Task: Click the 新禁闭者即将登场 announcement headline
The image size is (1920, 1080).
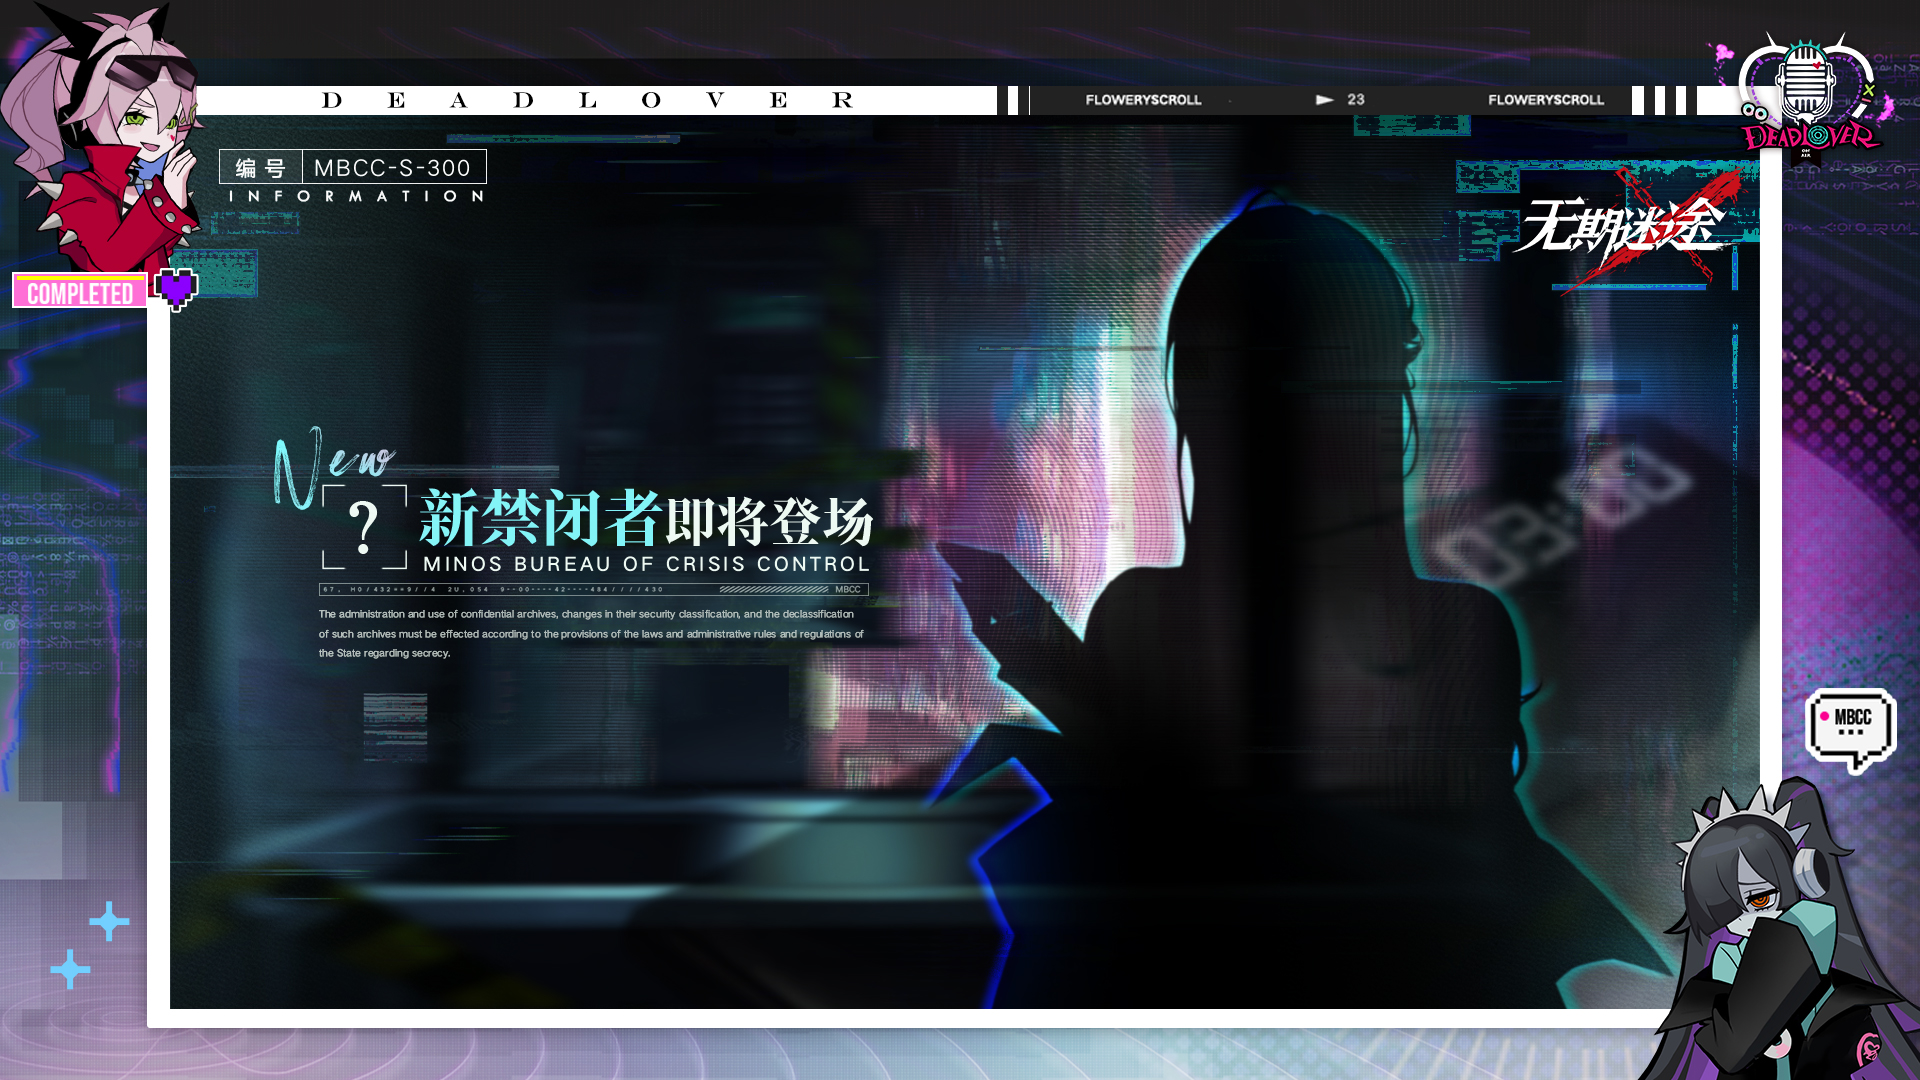Action: click(x=645, y=518)
